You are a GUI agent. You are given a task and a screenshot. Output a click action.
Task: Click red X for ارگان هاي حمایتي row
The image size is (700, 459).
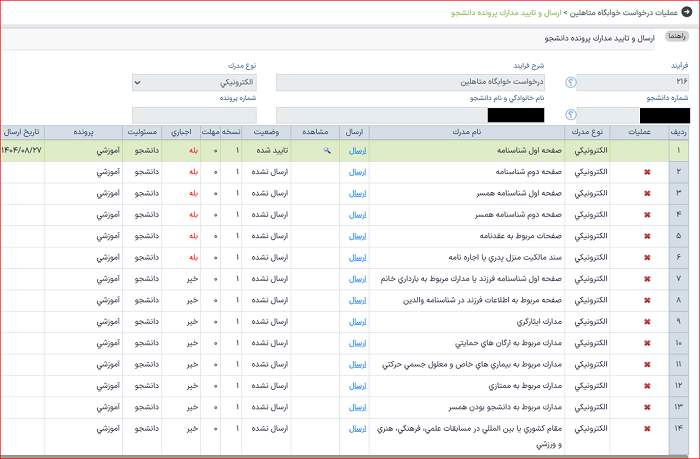point(647,343)
